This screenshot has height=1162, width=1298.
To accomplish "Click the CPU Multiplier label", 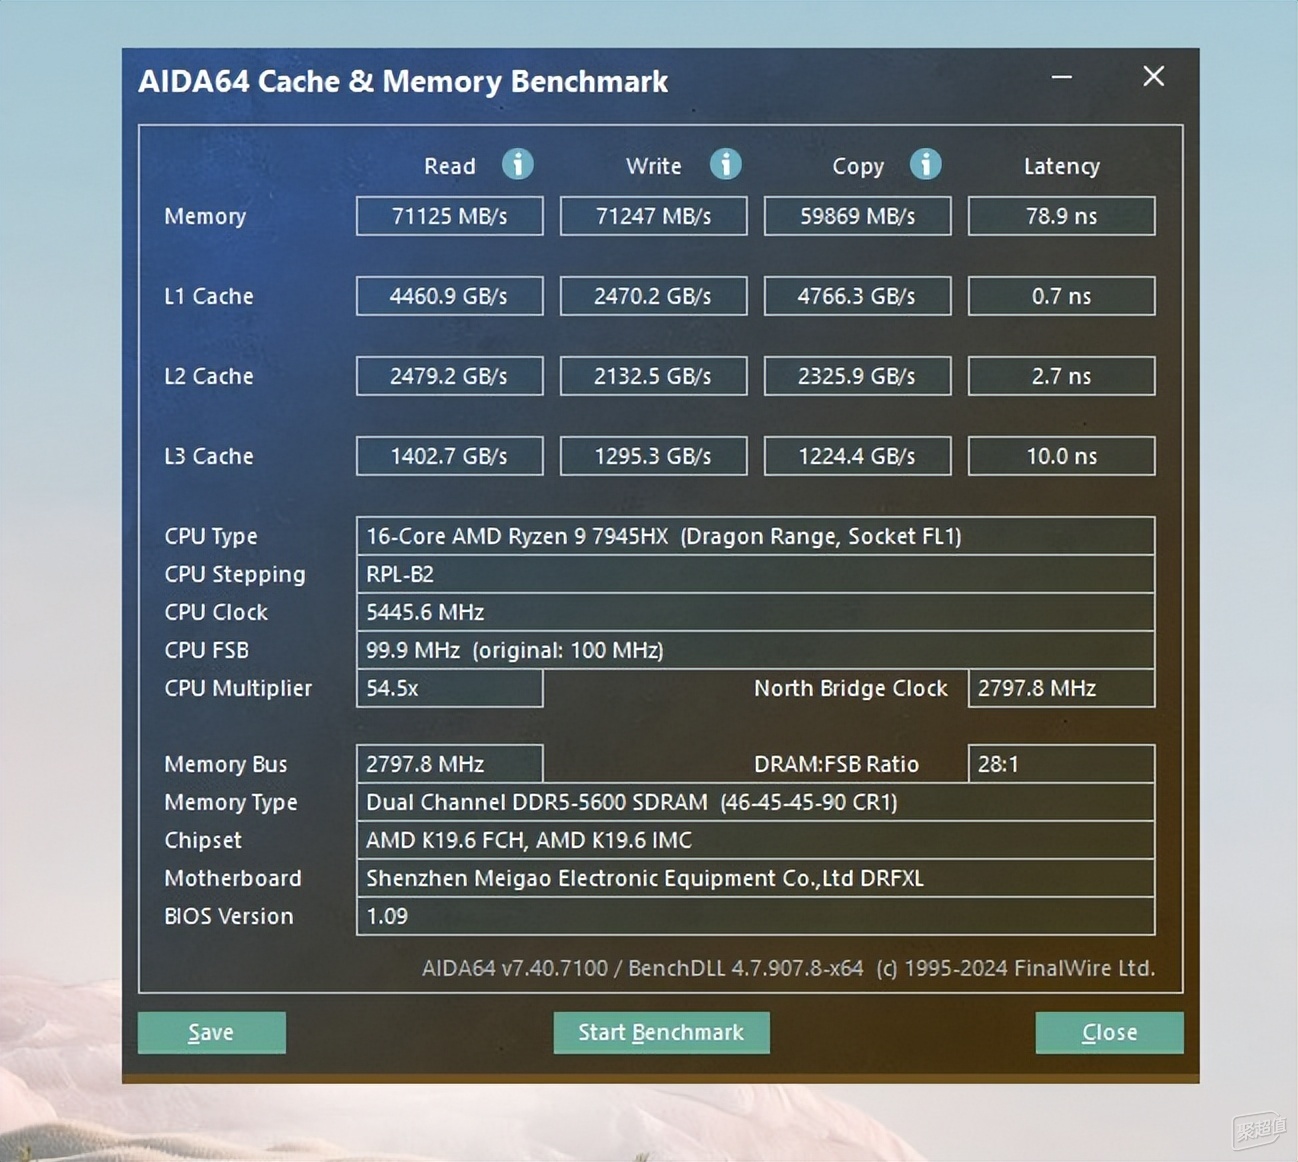I will coord(238,689).
